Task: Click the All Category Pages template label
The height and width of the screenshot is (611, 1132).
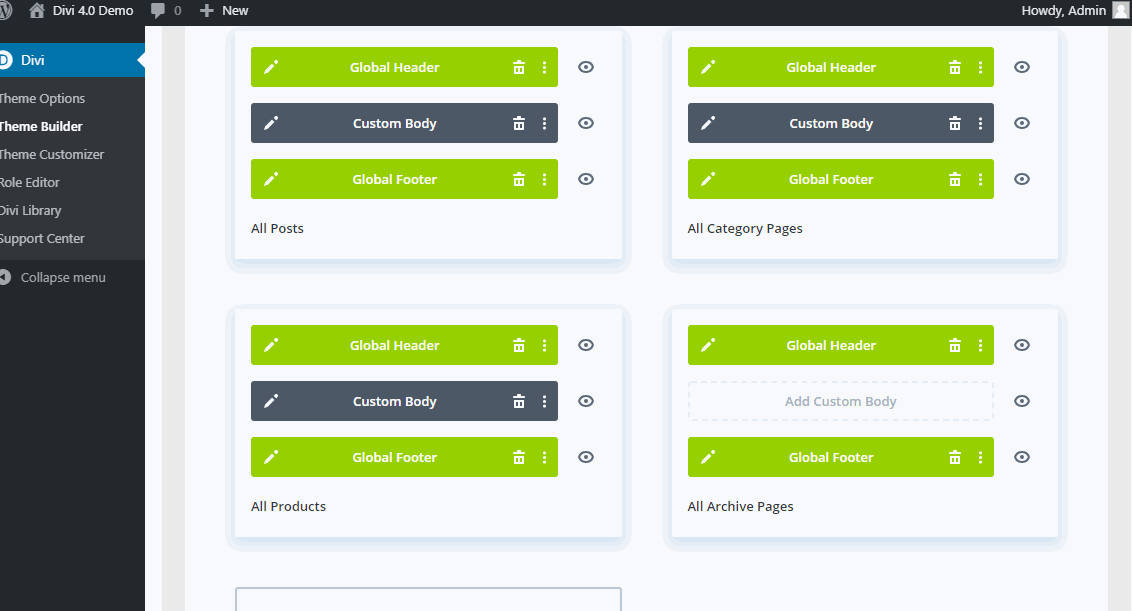Action: click(744, 228)
